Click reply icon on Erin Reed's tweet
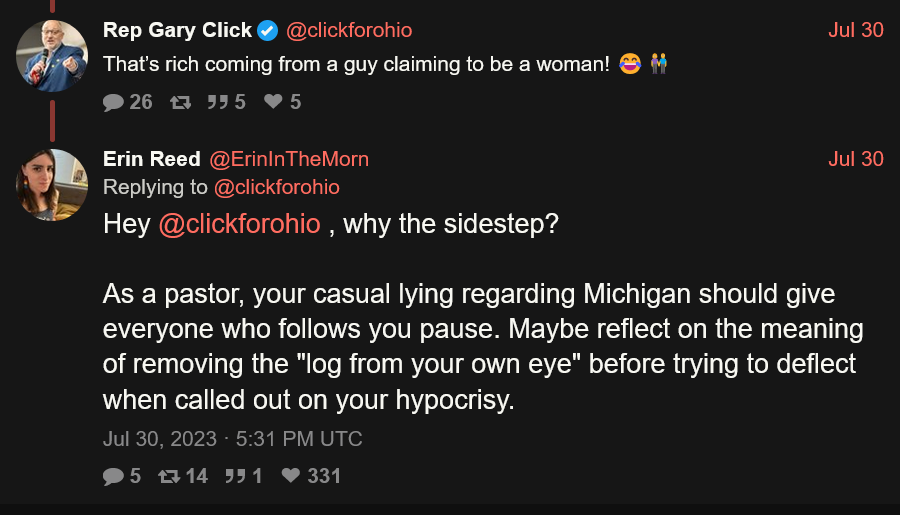The width and height of the screenshot is (900, 515). coord(114,477)
